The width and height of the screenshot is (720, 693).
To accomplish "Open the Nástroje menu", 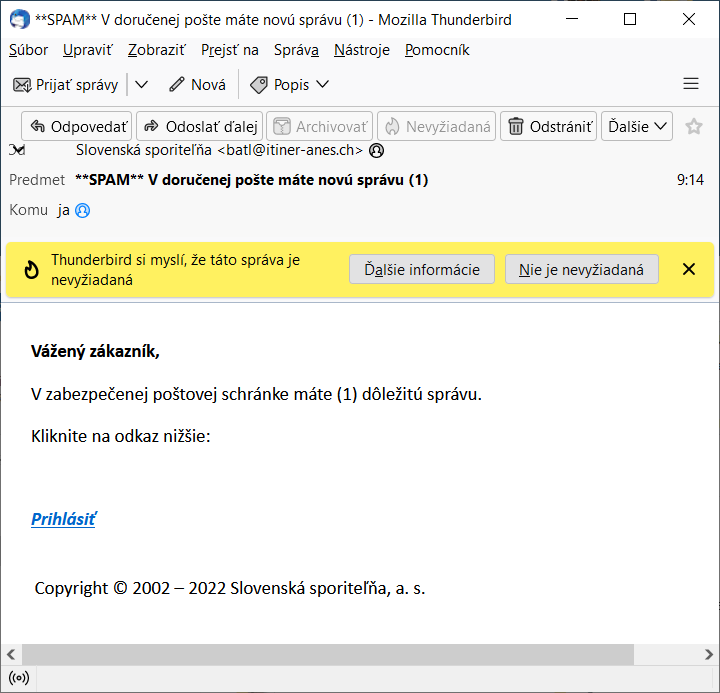I will coord(362,50).
